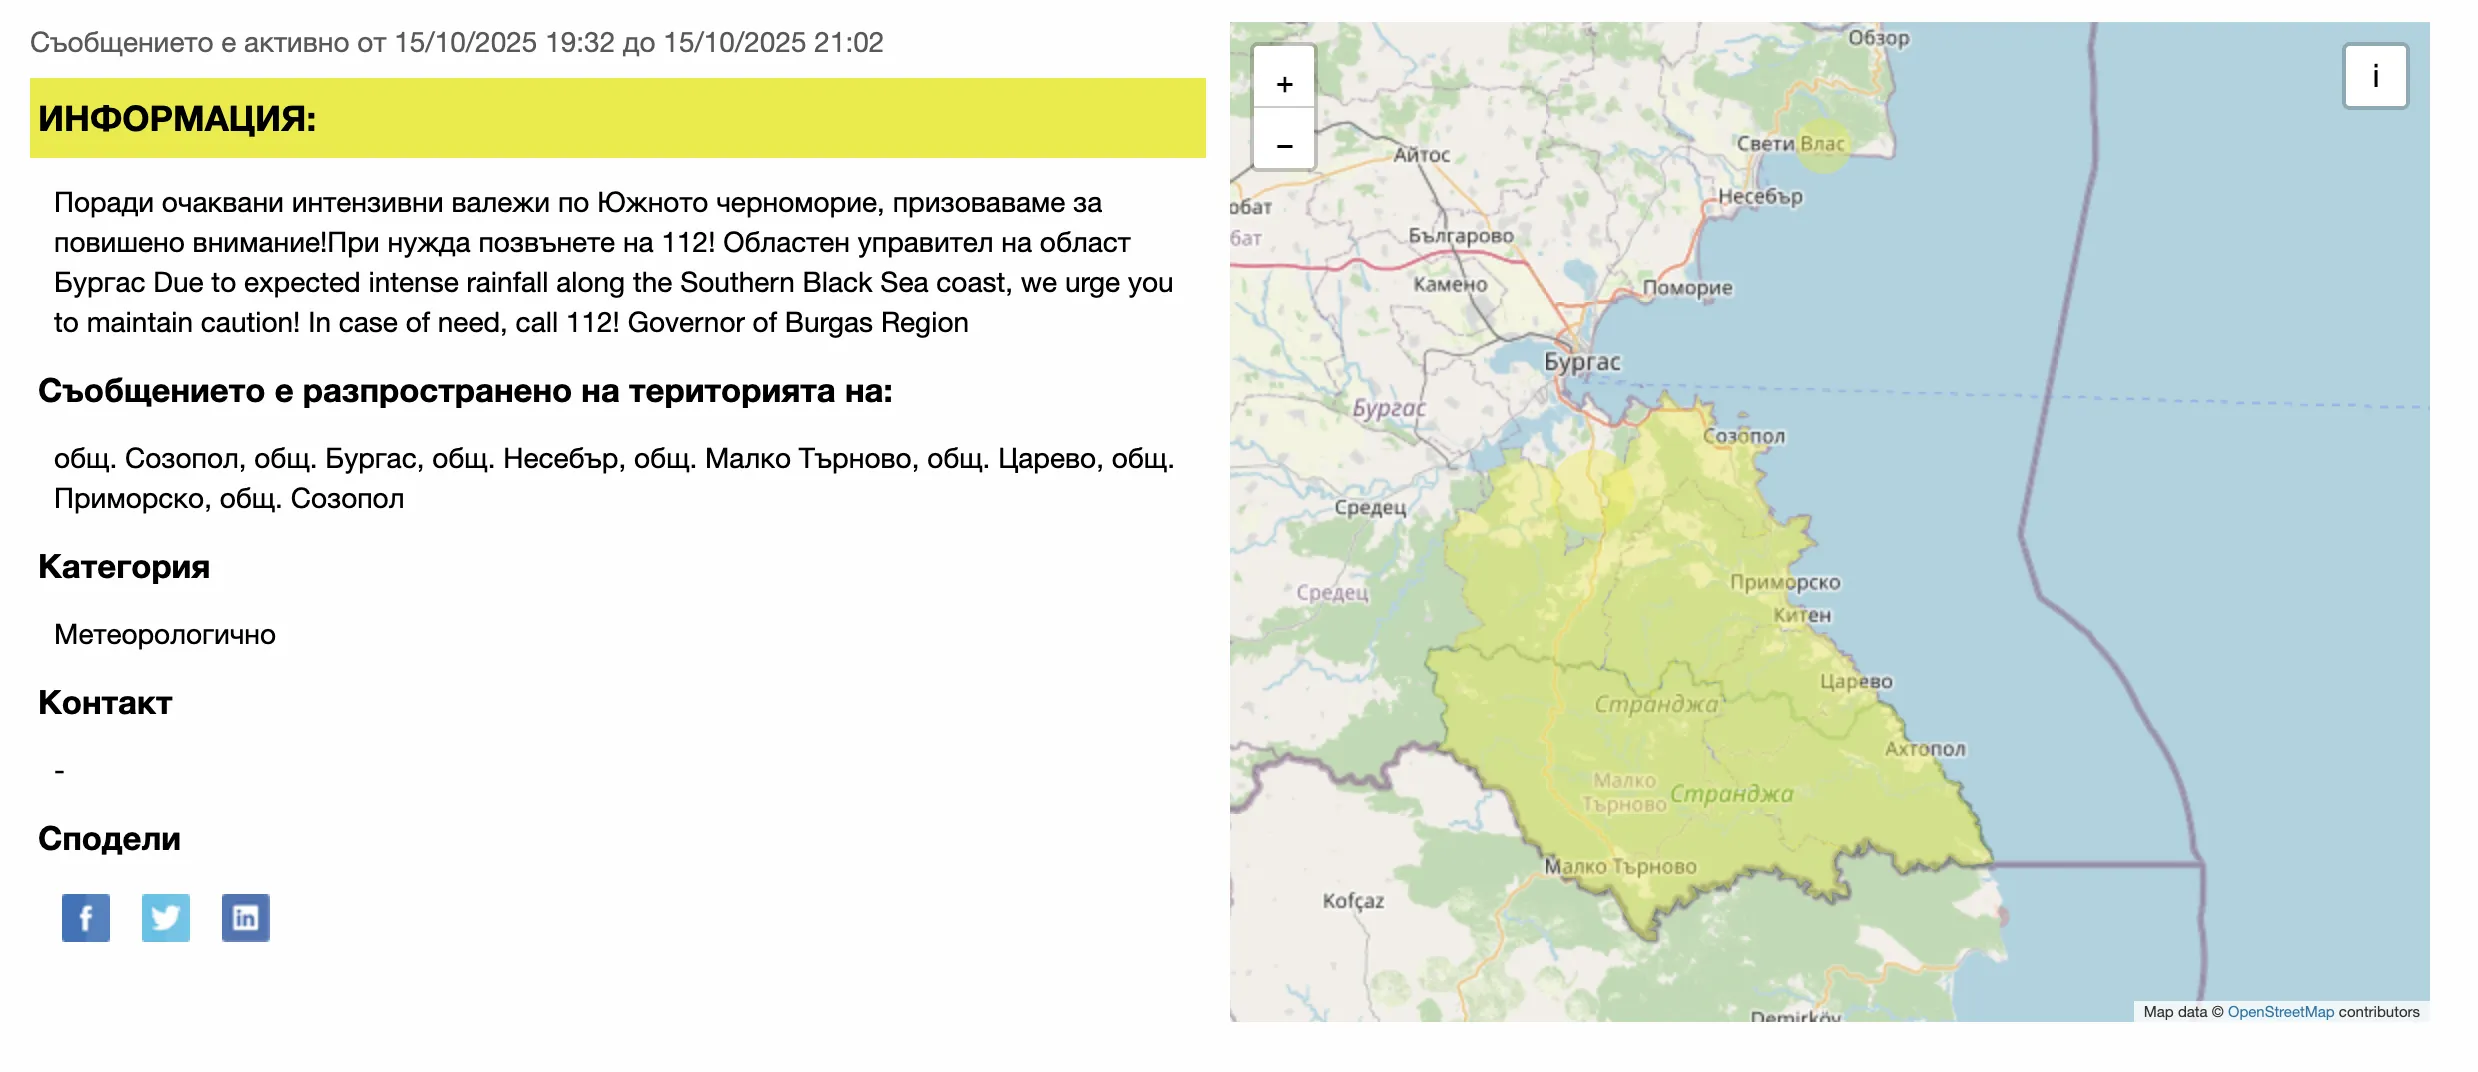The image size is (2478, 1072).
Task: Zoom in on the map with plus button
Action: pyautogui.click(x=1284, y=84)
